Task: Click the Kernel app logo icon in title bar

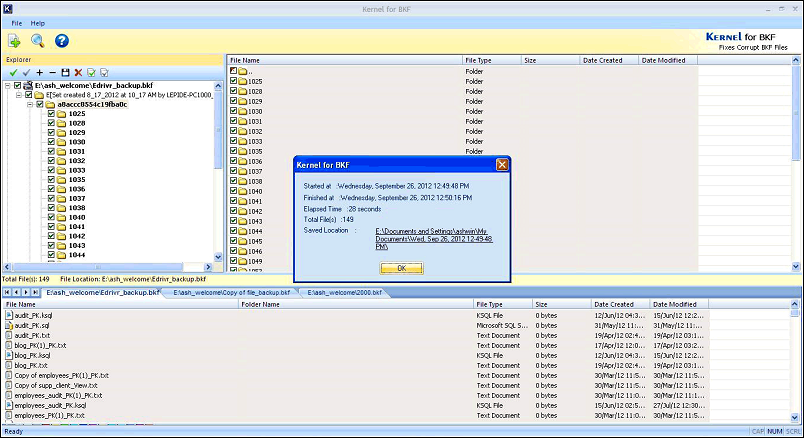Action: pos(8,9)
